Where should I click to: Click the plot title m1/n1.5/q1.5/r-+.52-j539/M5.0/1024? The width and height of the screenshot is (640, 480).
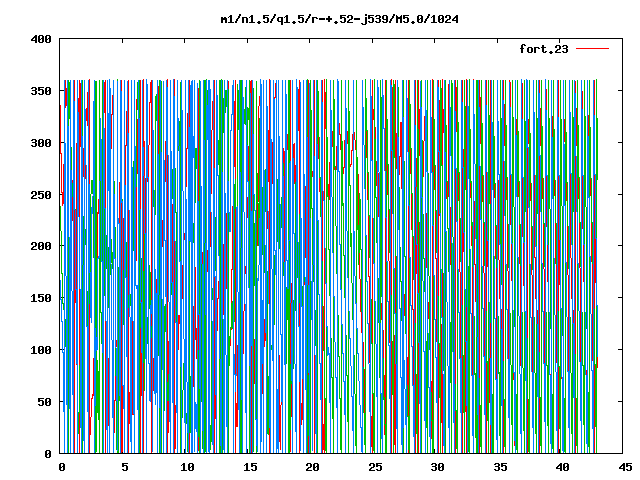click(339, 19)
